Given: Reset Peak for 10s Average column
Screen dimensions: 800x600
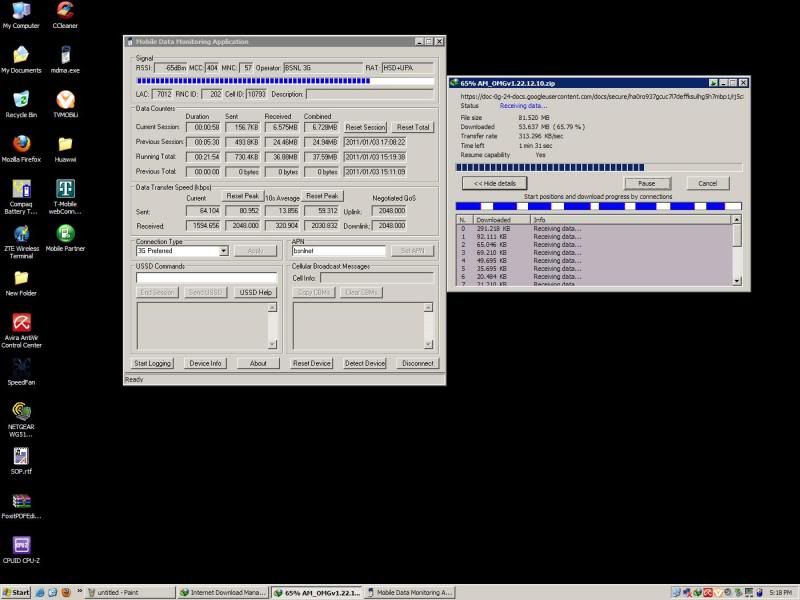Looking at the screenshot, I should [322, 196].
